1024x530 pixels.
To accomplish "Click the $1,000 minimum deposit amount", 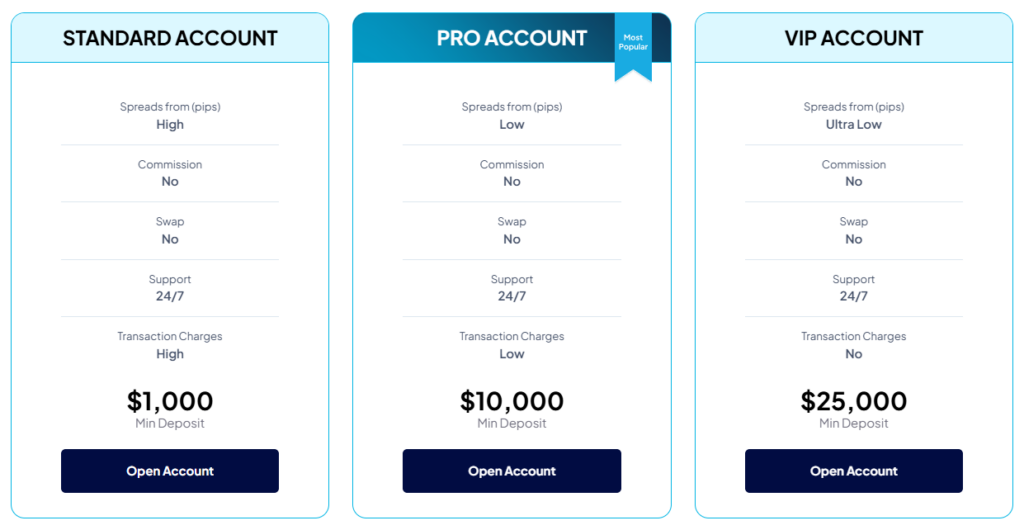I will pos(170,401).
